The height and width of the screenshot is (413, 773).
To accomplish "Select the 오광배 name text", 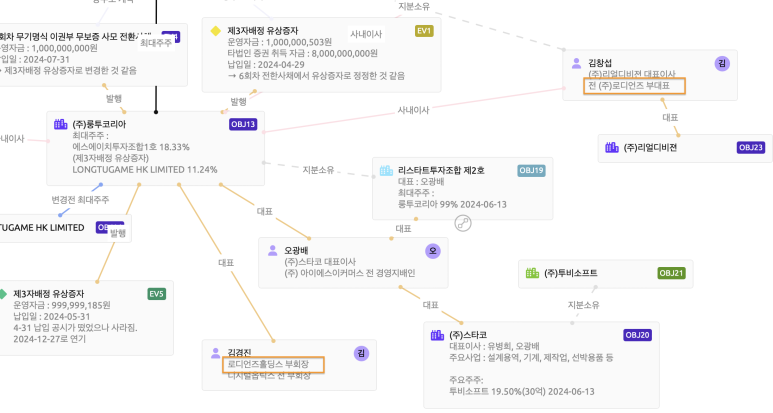I will [296, 250].
